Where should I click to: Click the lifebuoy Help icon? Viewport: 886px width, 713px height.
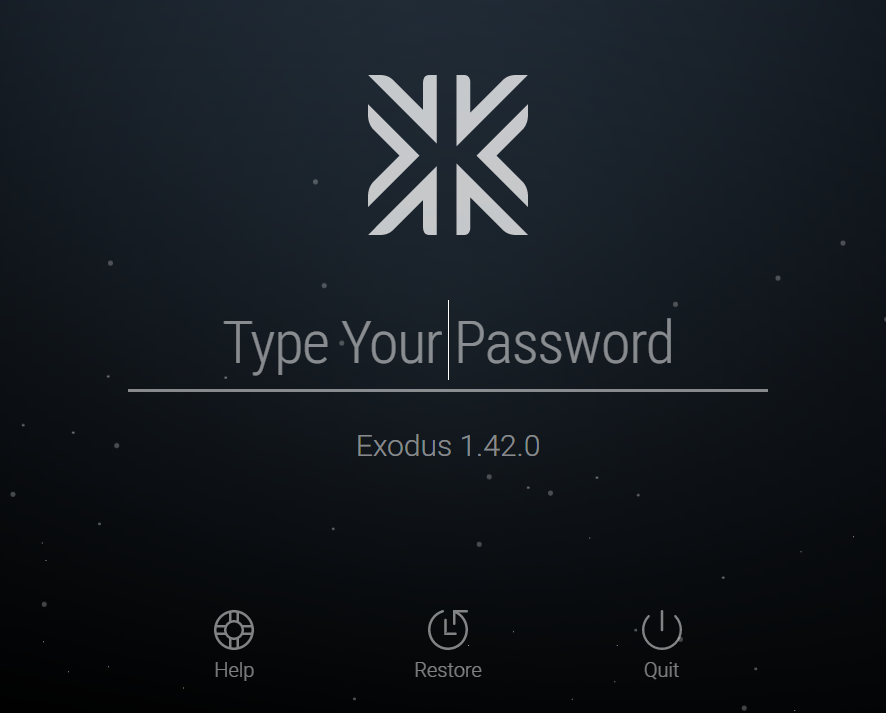click(234, 629)
